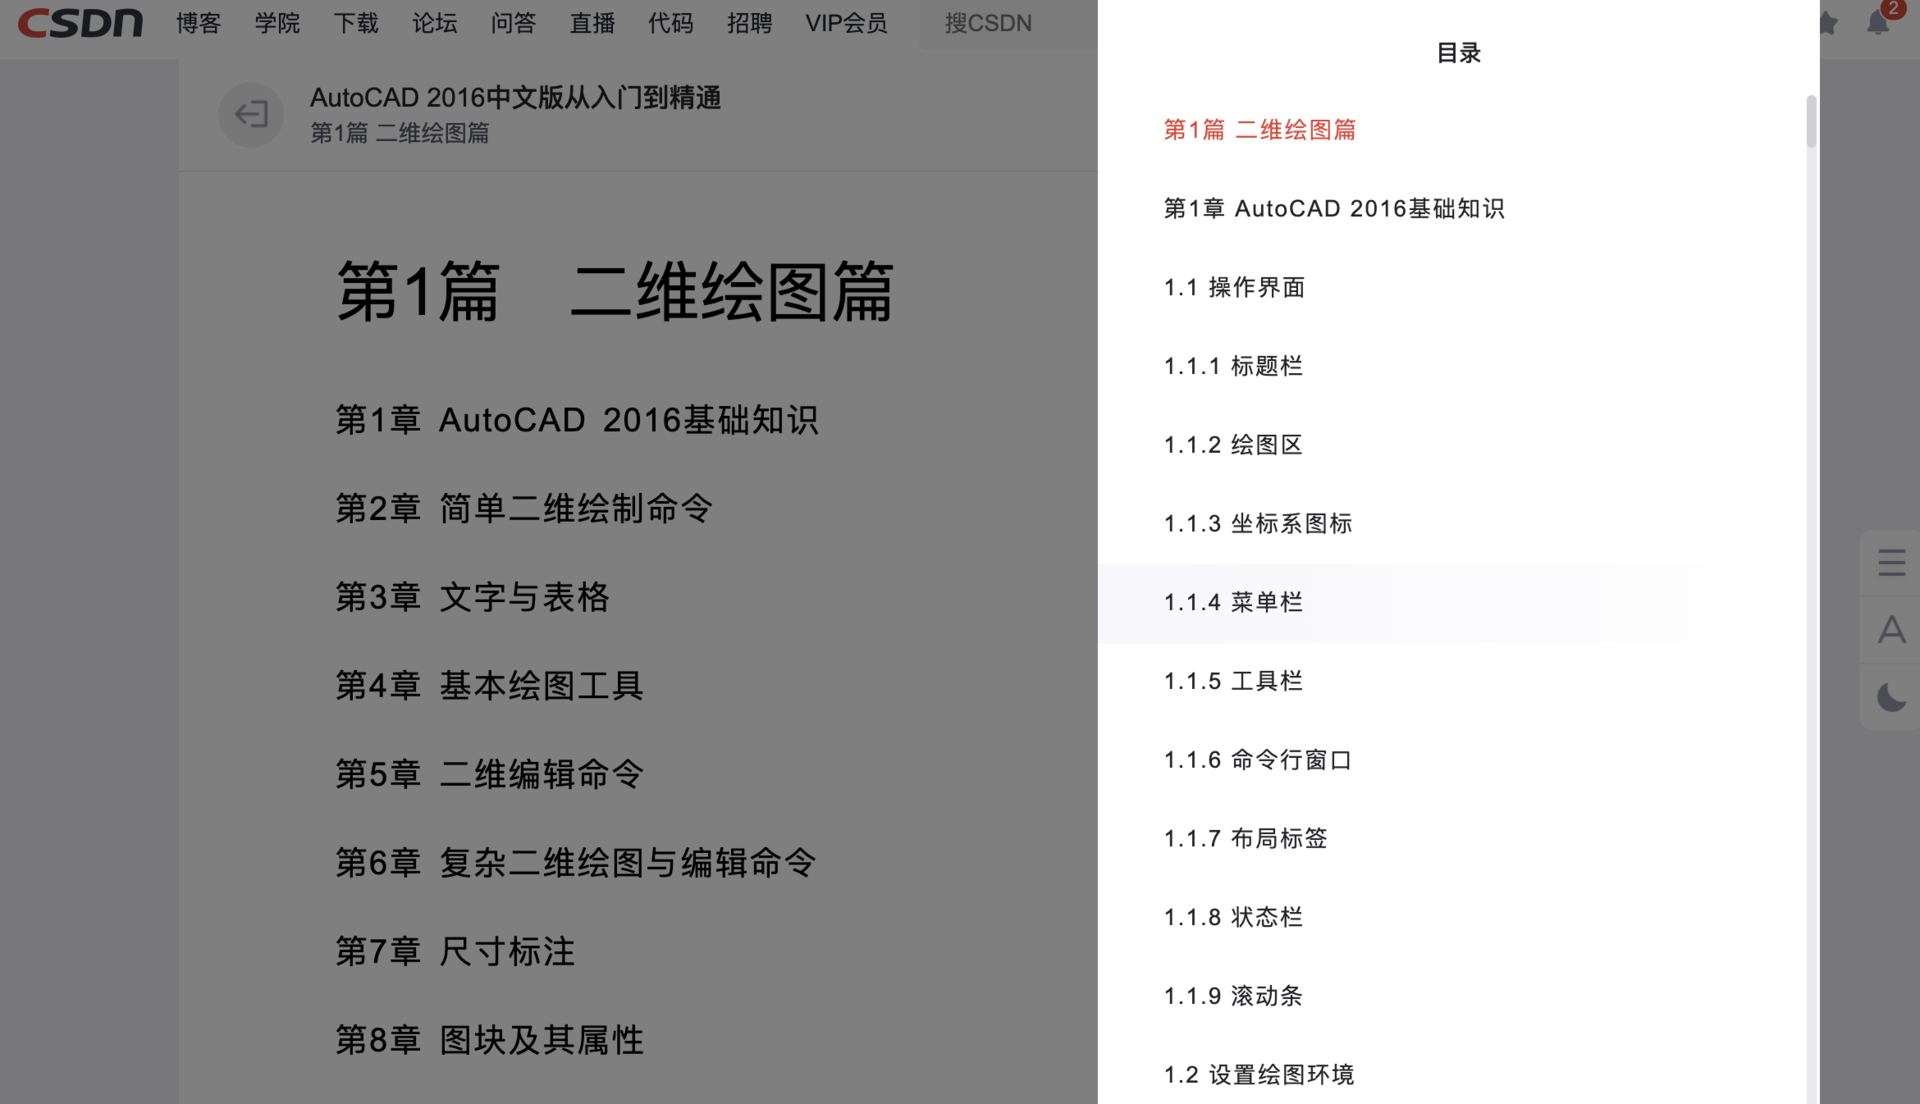Open 第7章 尺寸标注 chapter link
Image resolution: width=1920 pixels, height=1104 pixels.
455,951
